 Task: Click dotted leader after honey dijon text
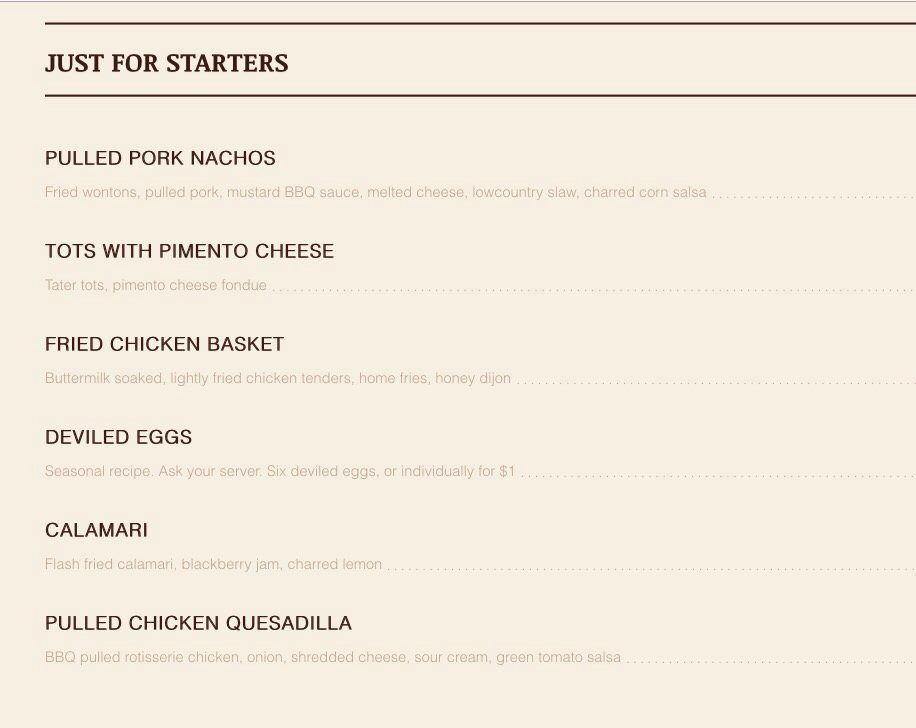(715, 381)
